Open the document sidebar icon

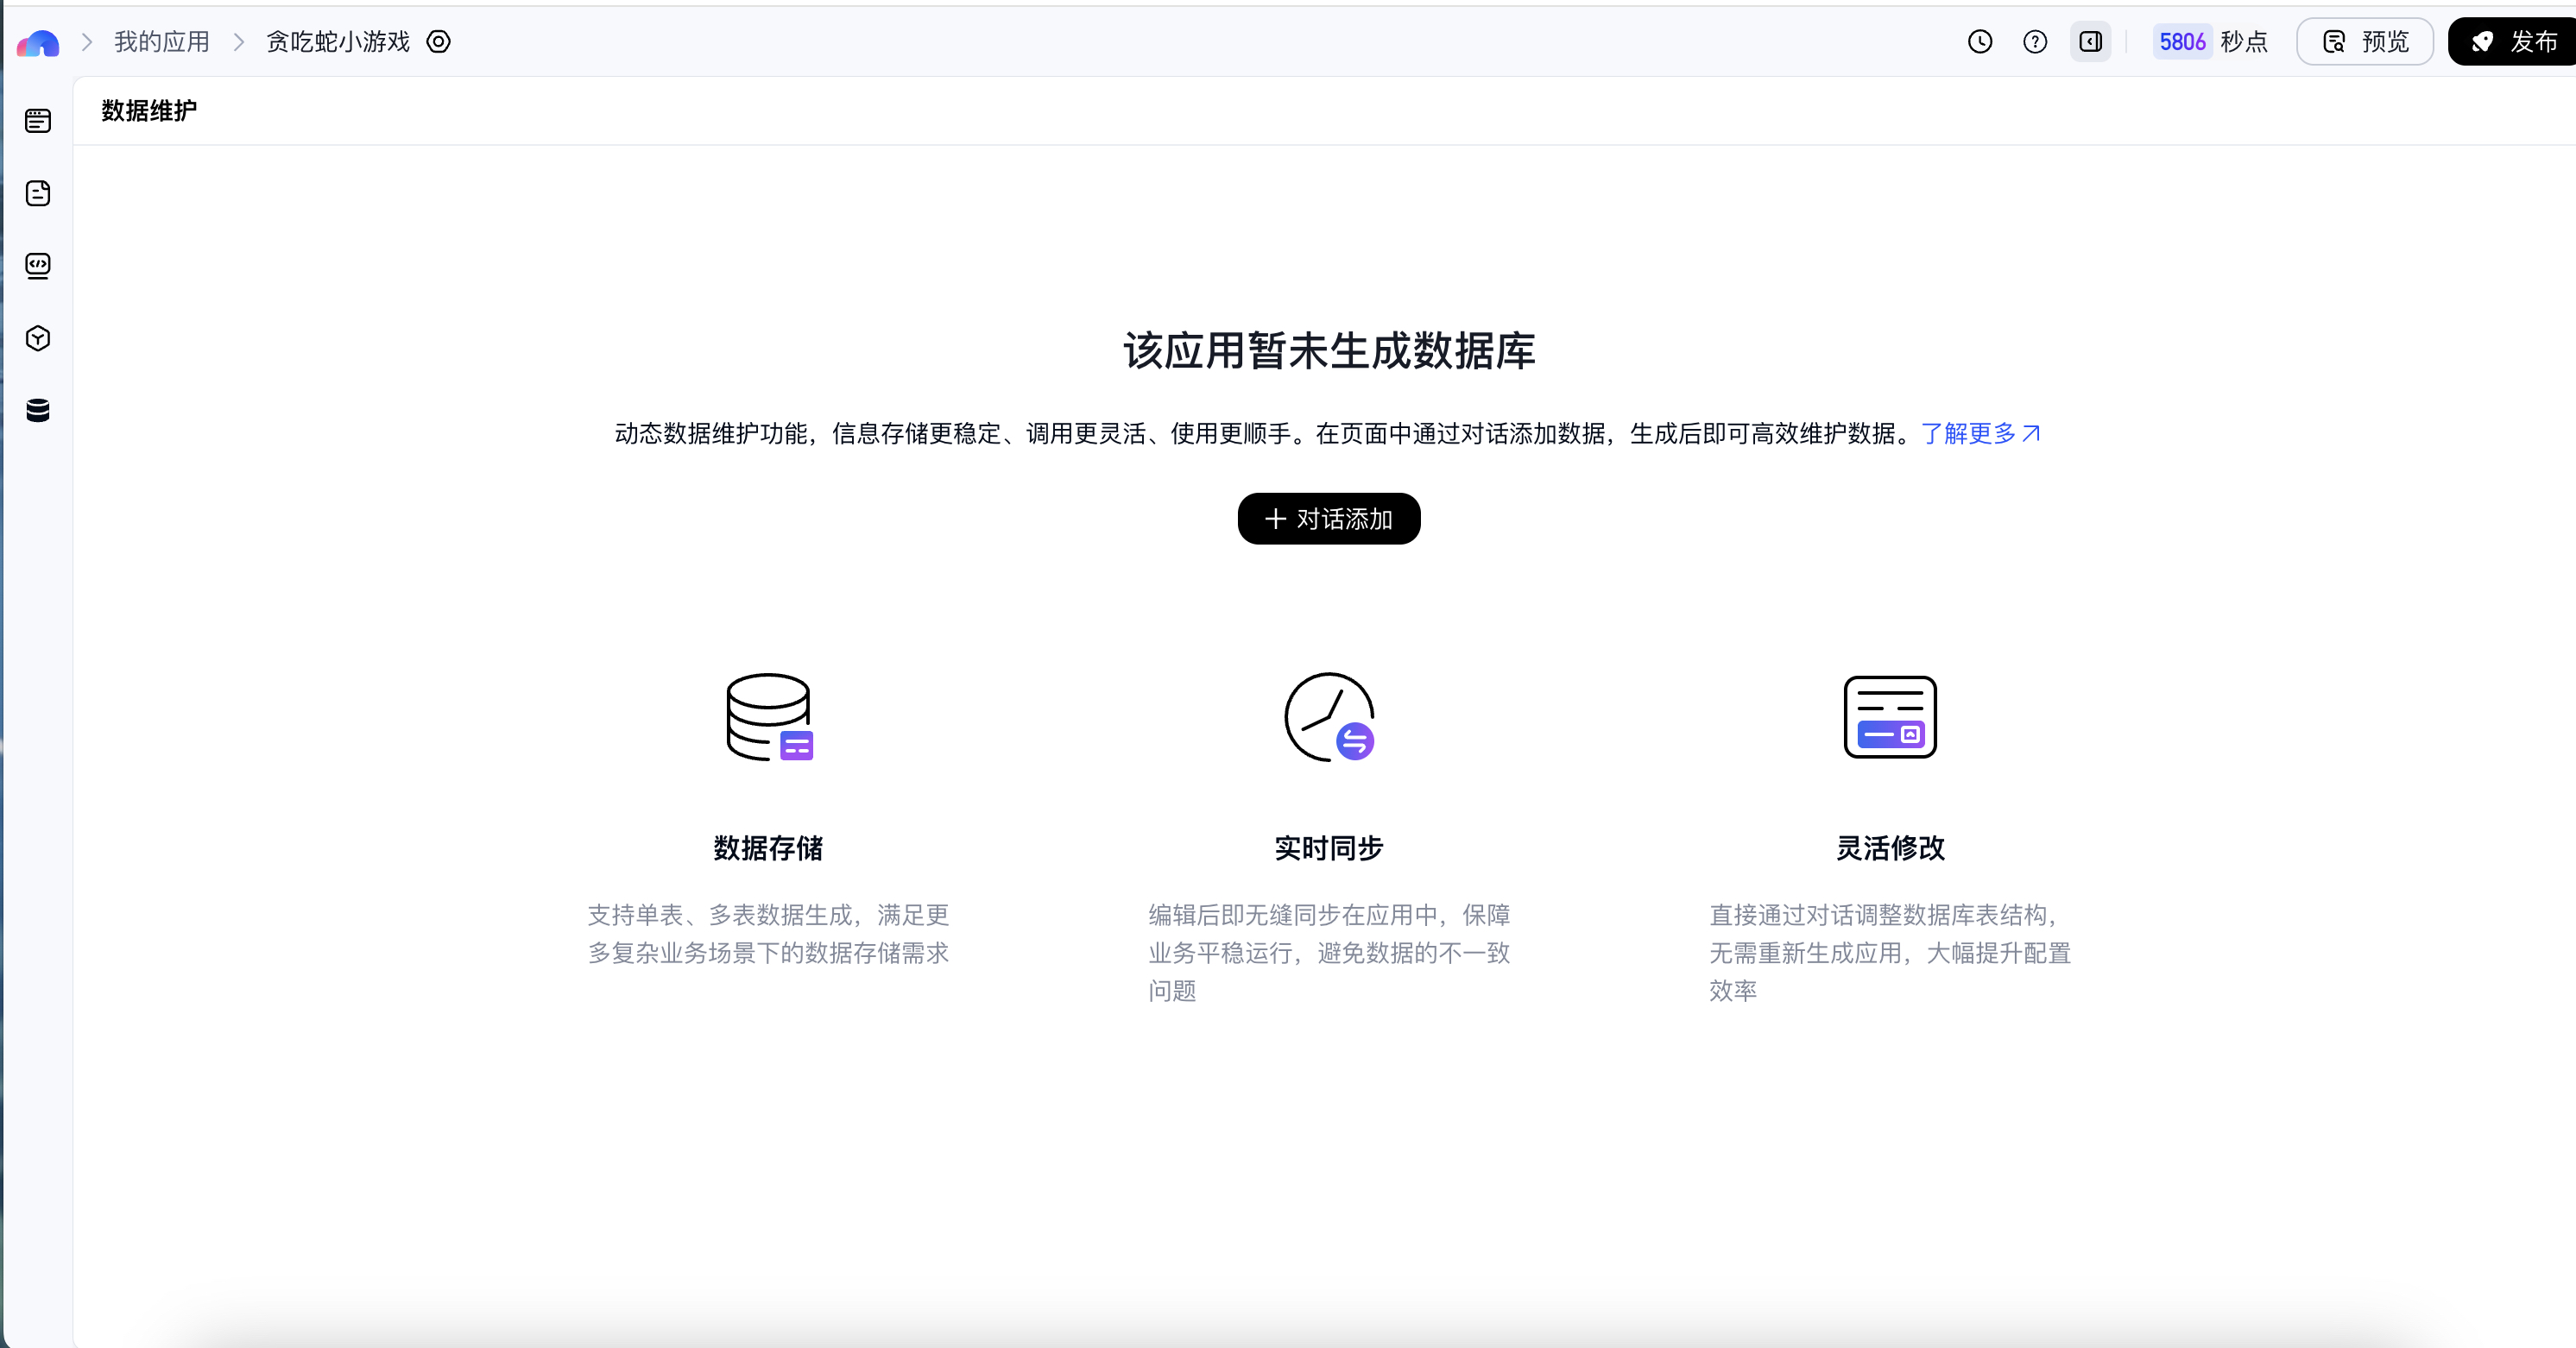pyautogui.click(x=38, y=193)
